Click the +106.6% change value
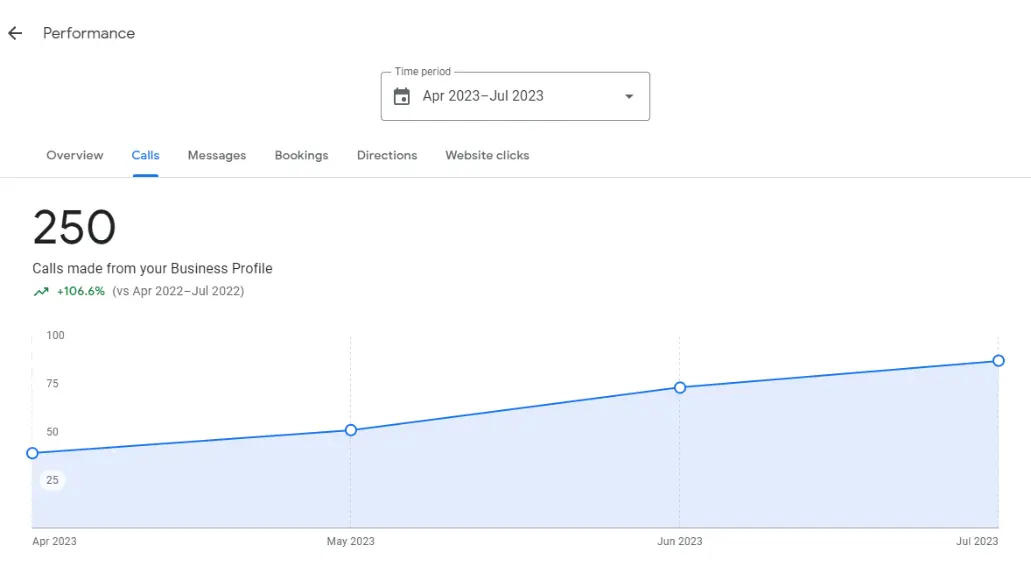Image resolution: width=1031 pixels, height=578 pixels. point(81,291)
